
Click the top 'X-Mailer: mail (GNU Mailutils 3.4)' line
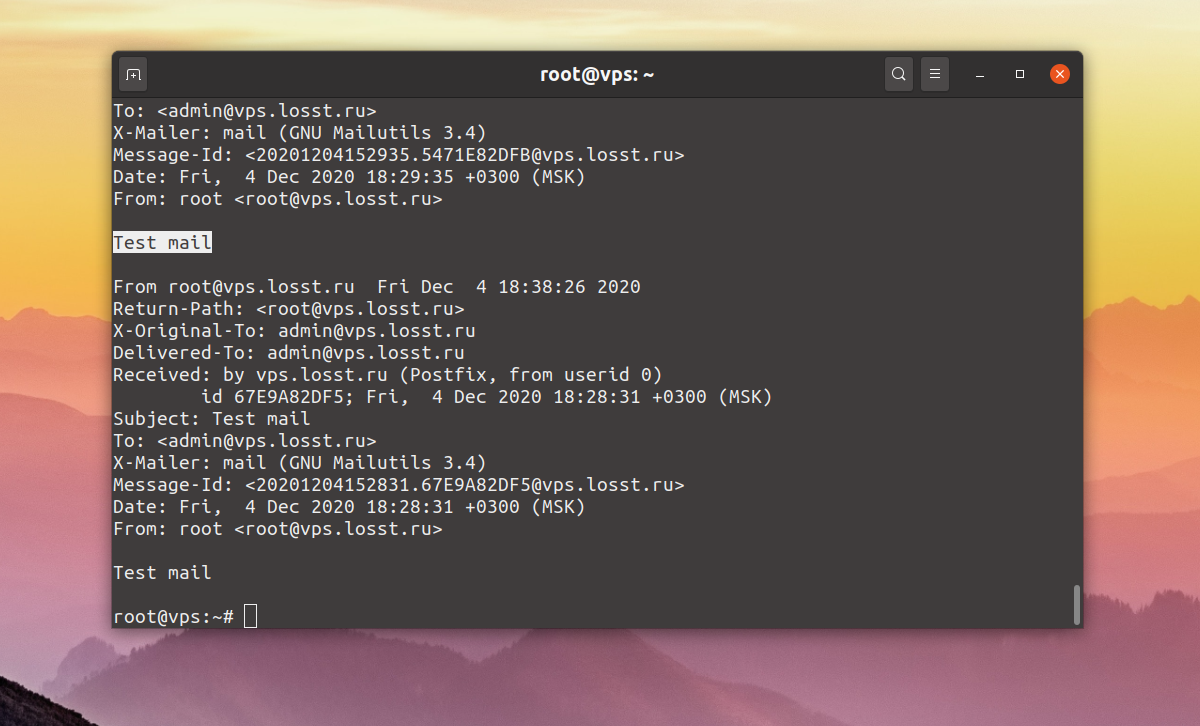300,133
